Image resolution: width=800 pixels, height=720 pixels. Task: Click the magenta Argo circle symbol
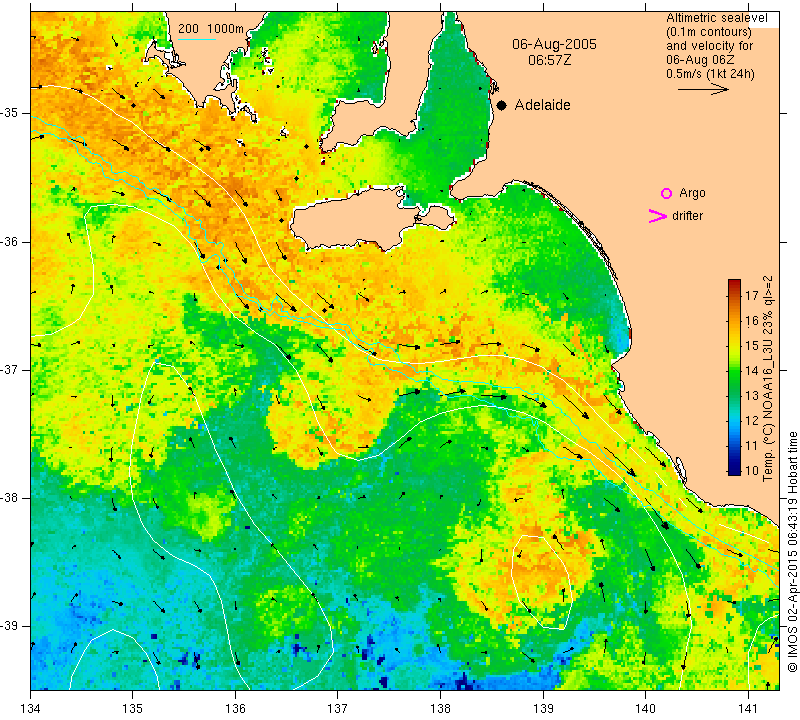pos(666,193)
